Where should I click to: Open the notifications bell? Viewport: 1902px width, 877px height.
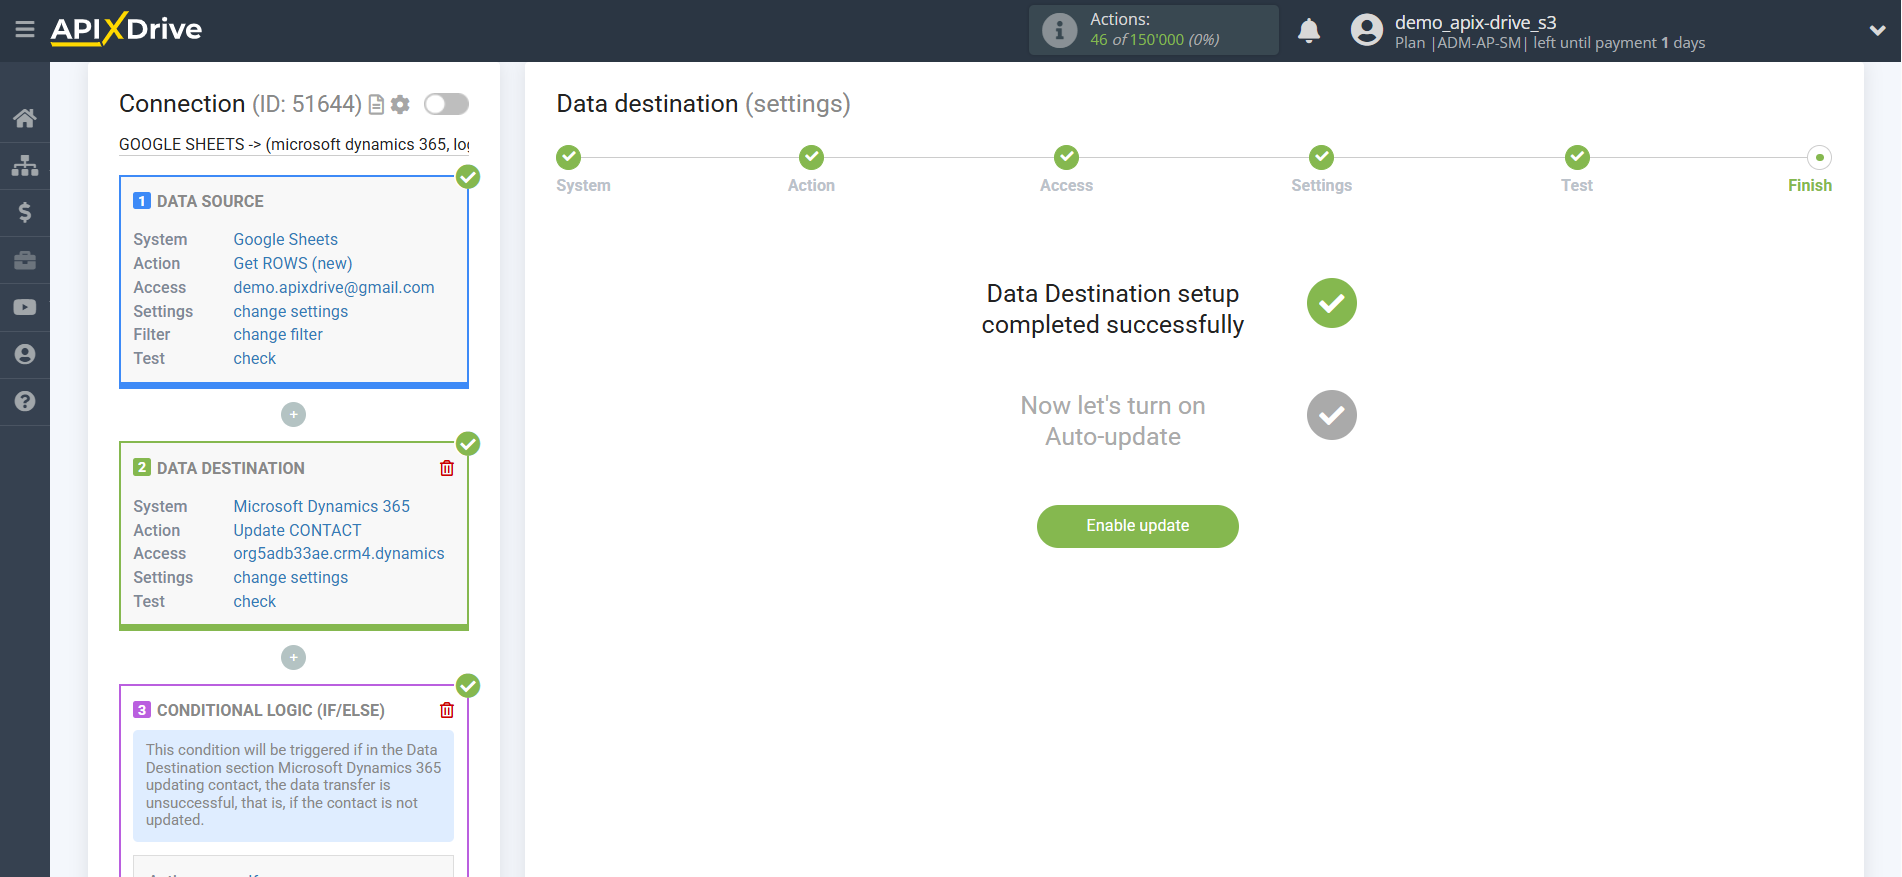(x=1309, y=30)
